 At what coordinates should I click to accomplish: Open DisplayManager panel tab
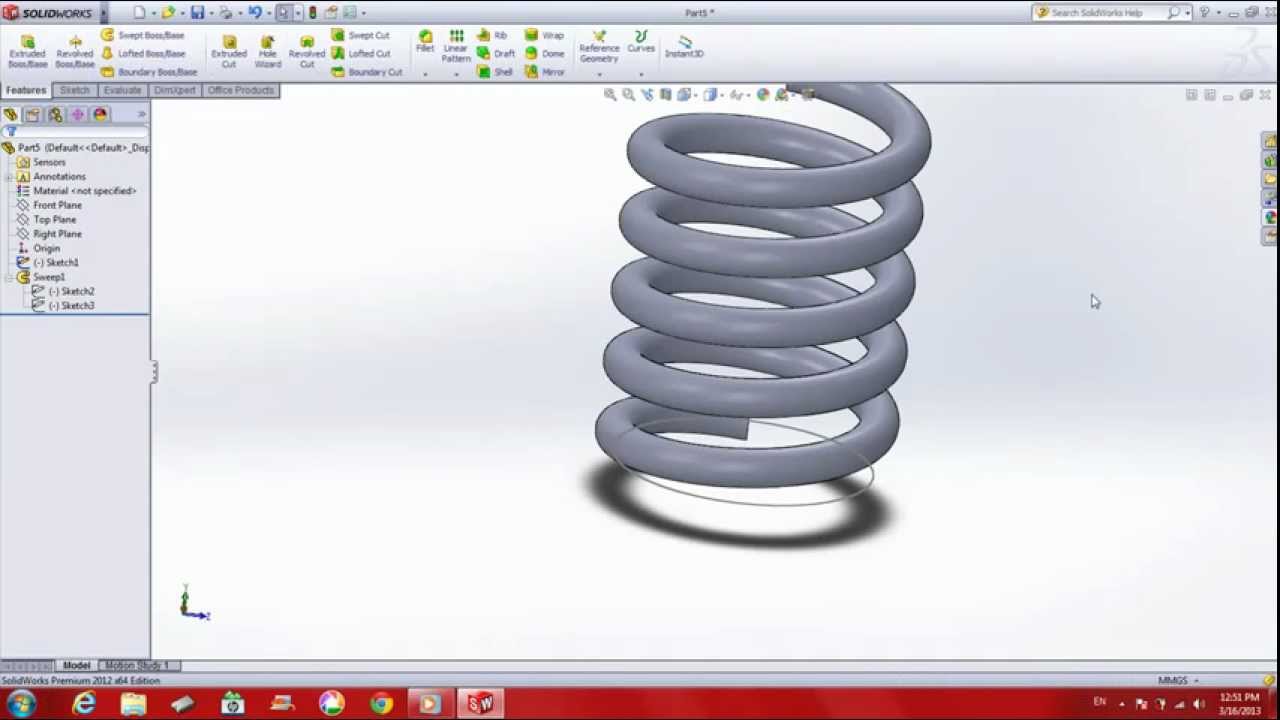[x=100, y=115]
